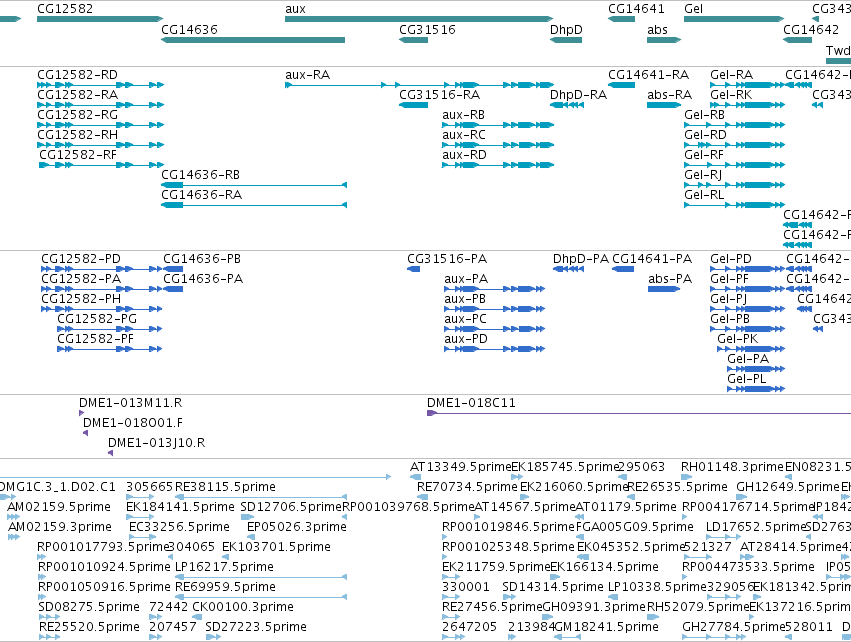Select the CG14636-RA transcript
This screenshot has height=642, width=851.
click(x=254, y=205)
